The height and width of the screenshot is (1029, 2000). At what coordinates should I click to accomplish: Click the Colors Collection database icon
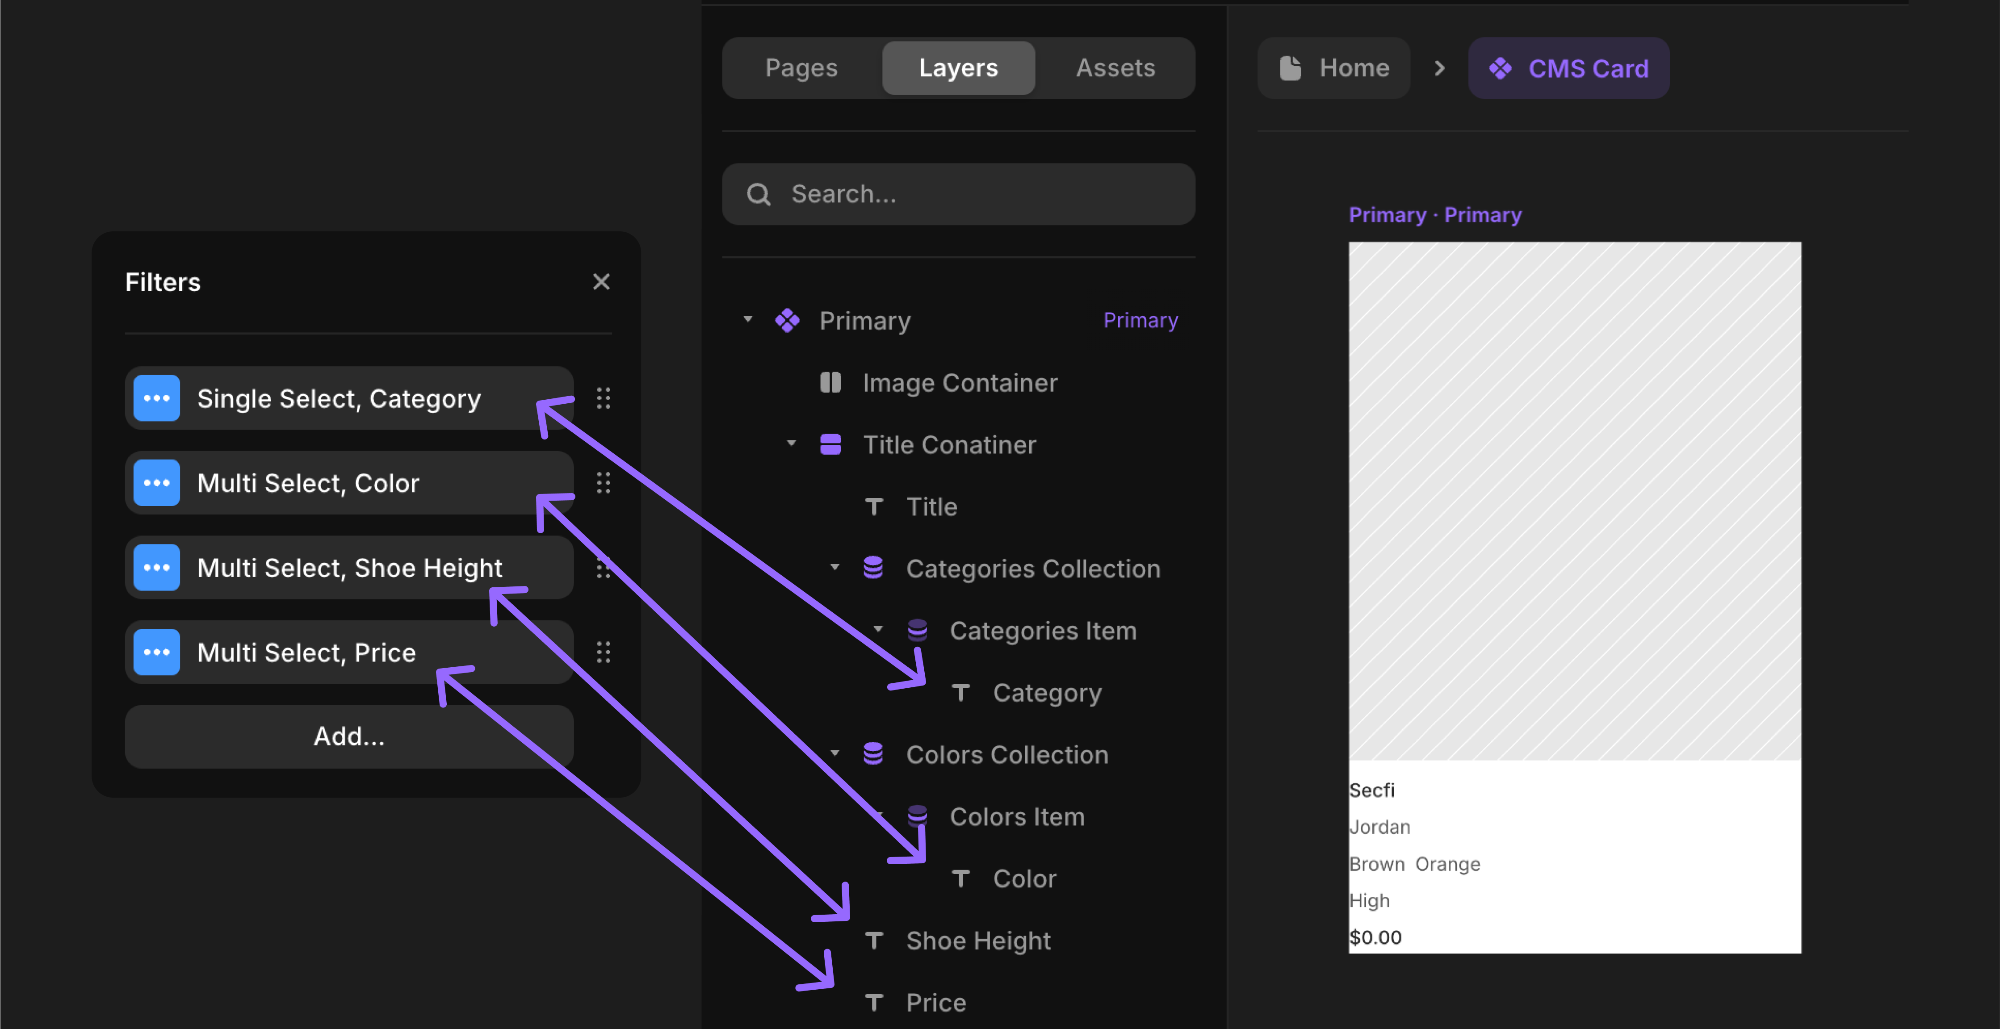coord(873,754)
